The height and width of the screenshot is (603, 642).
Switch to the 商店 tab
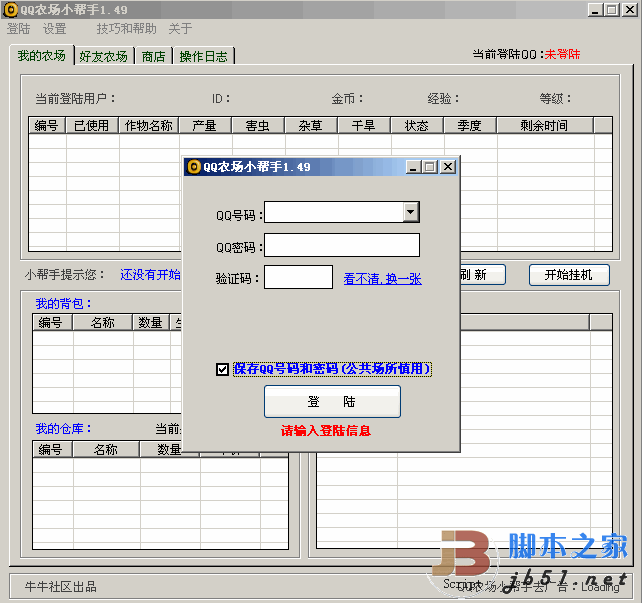point(154,56)
